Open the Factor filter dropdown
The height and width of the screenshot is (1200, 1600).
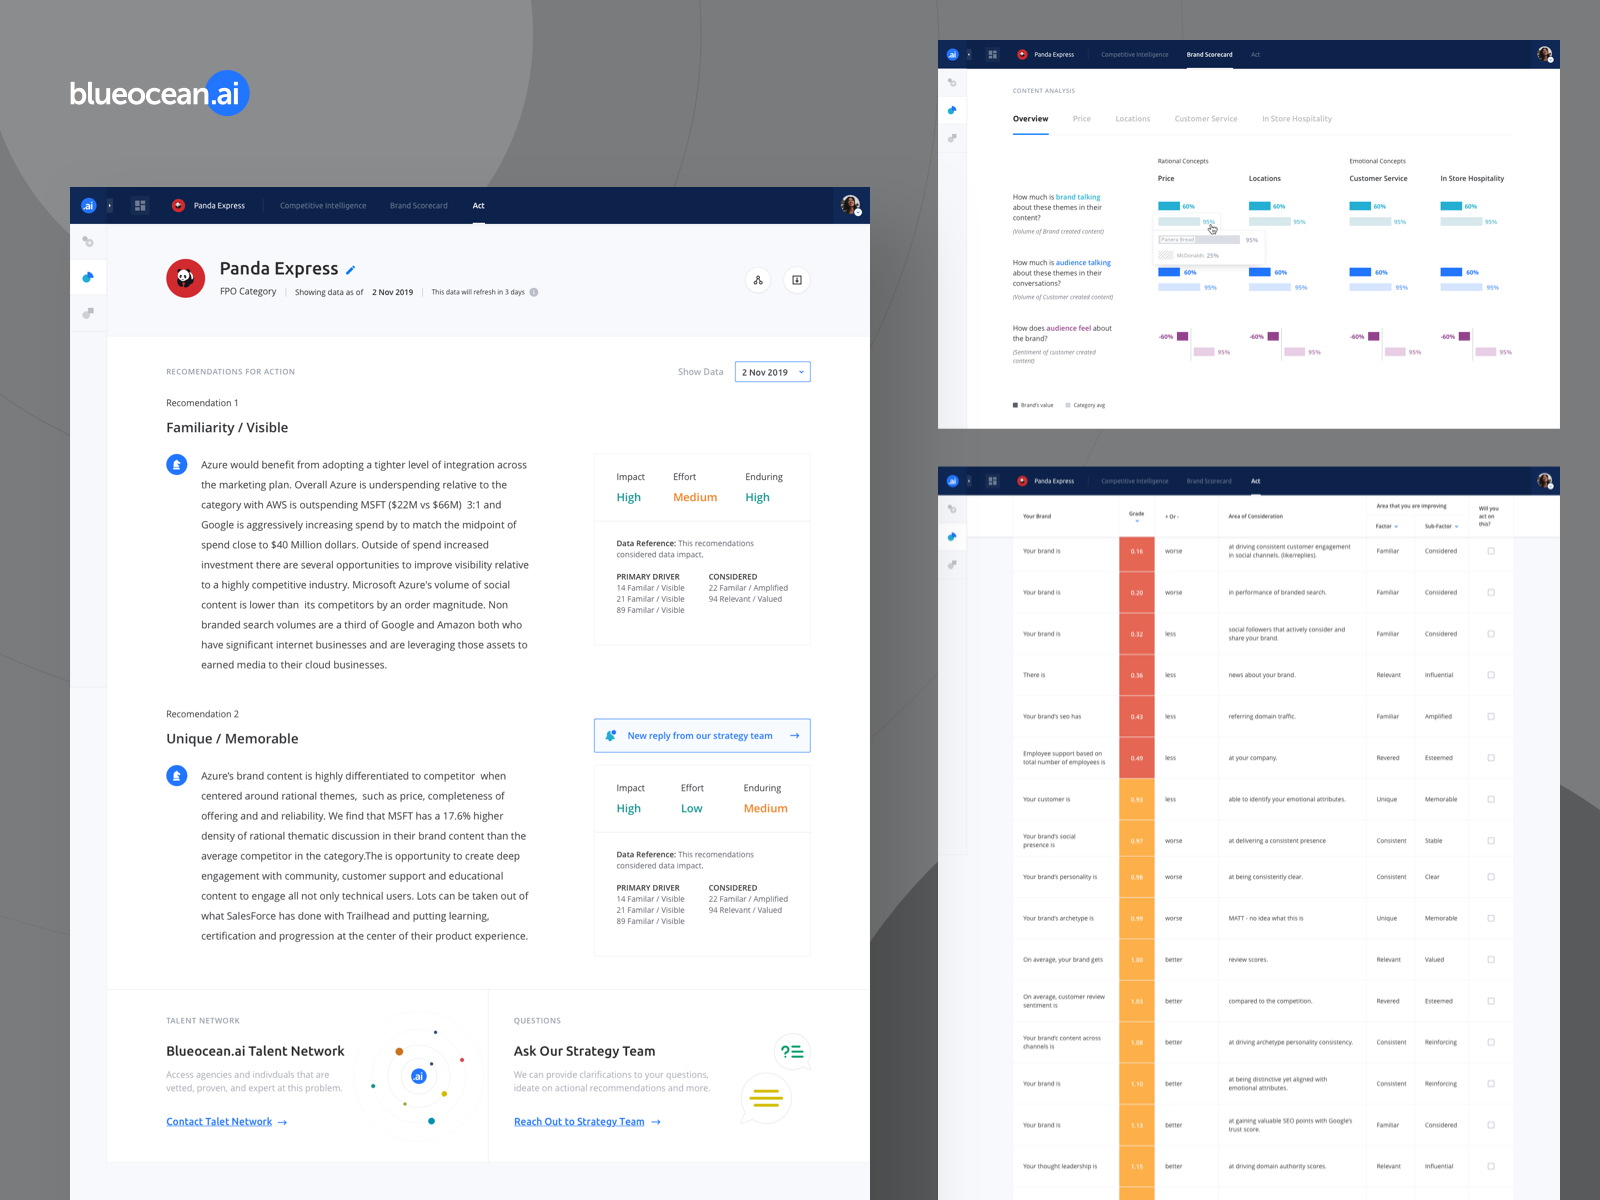(x=1387, y=526)
